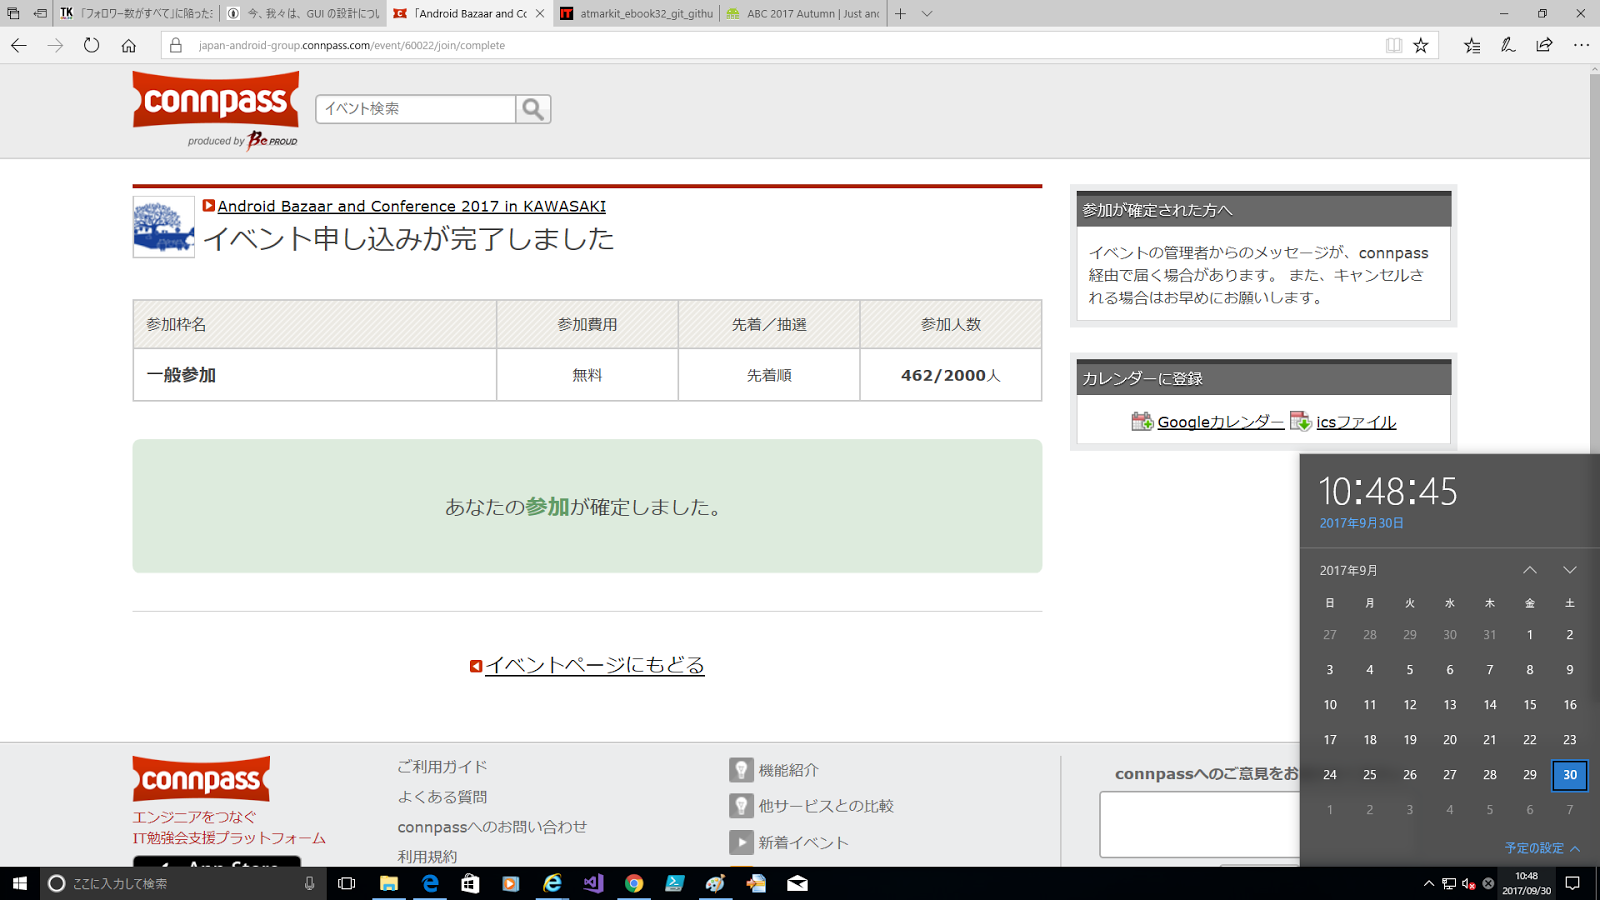Return via イベントページにもどる link

click(595, 665)
